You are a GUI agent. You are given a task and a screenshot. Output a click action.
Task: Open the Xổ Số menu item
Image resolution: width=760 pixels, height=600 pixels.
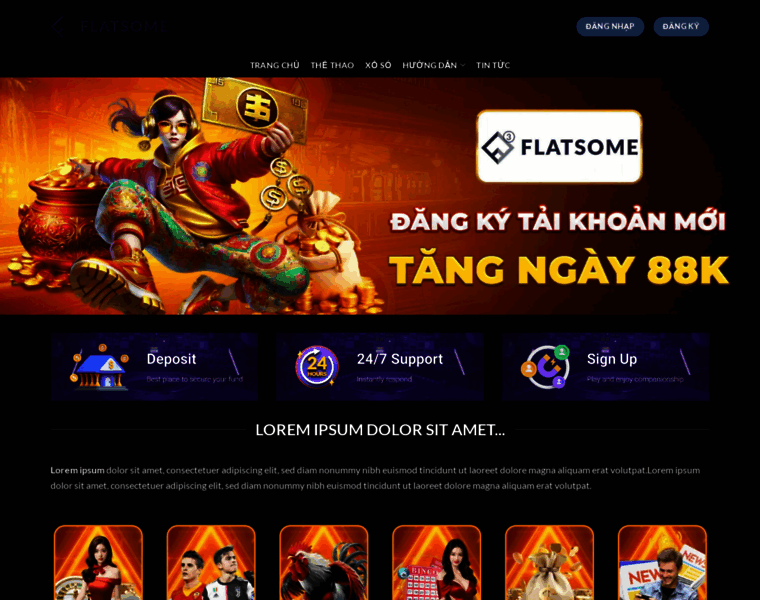(x=378, y=65)
